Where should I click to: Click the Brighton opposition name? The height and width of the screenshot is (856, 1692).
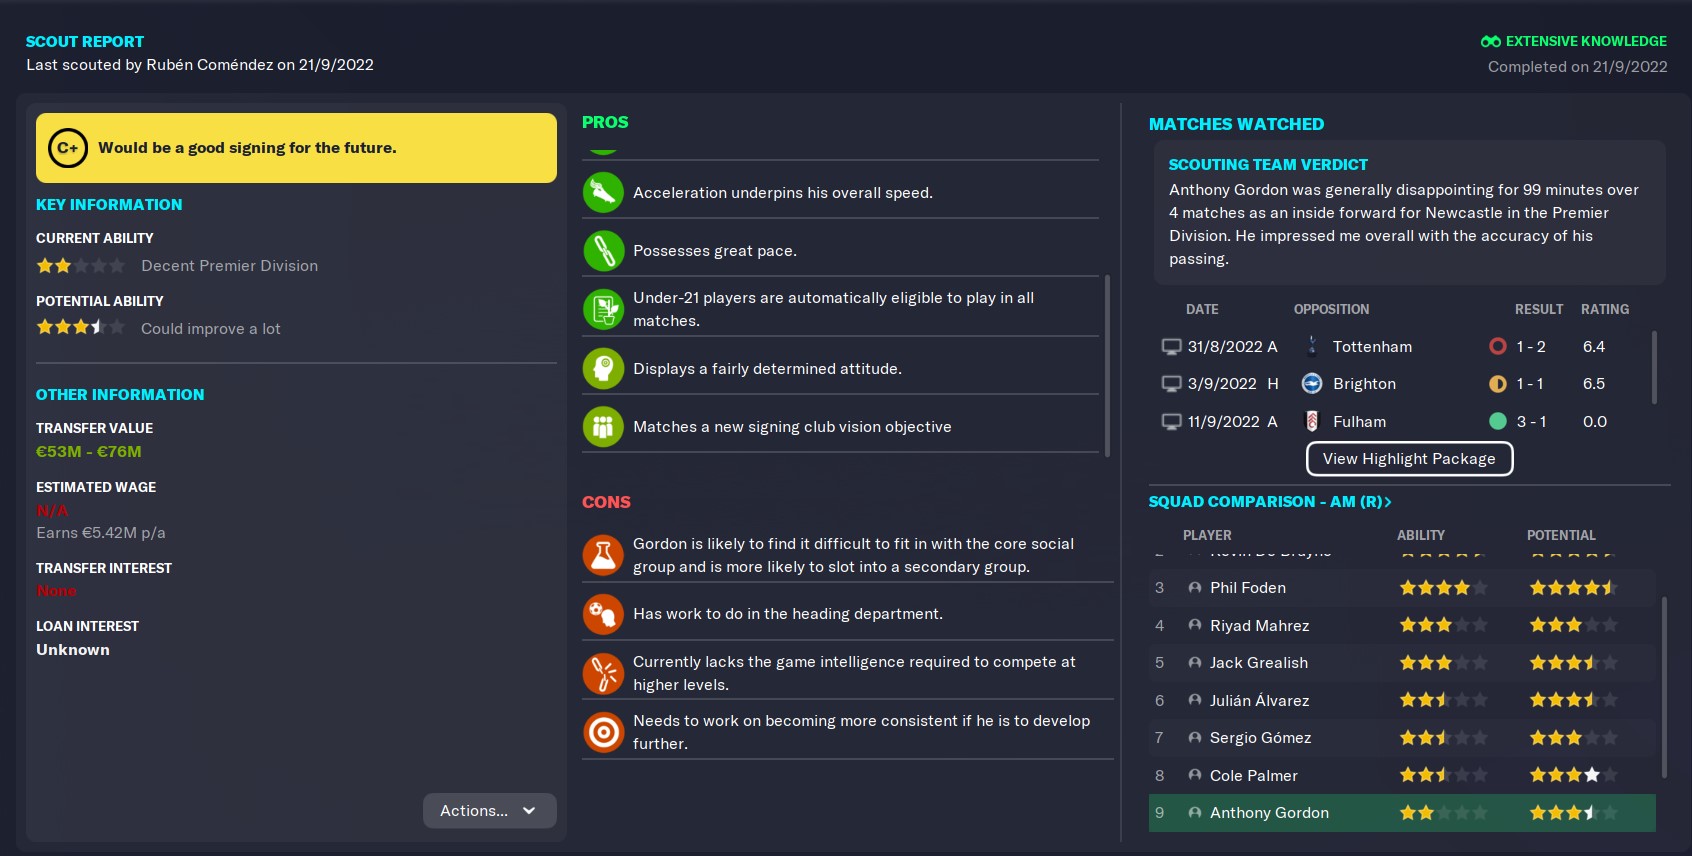coord(1364,384)
